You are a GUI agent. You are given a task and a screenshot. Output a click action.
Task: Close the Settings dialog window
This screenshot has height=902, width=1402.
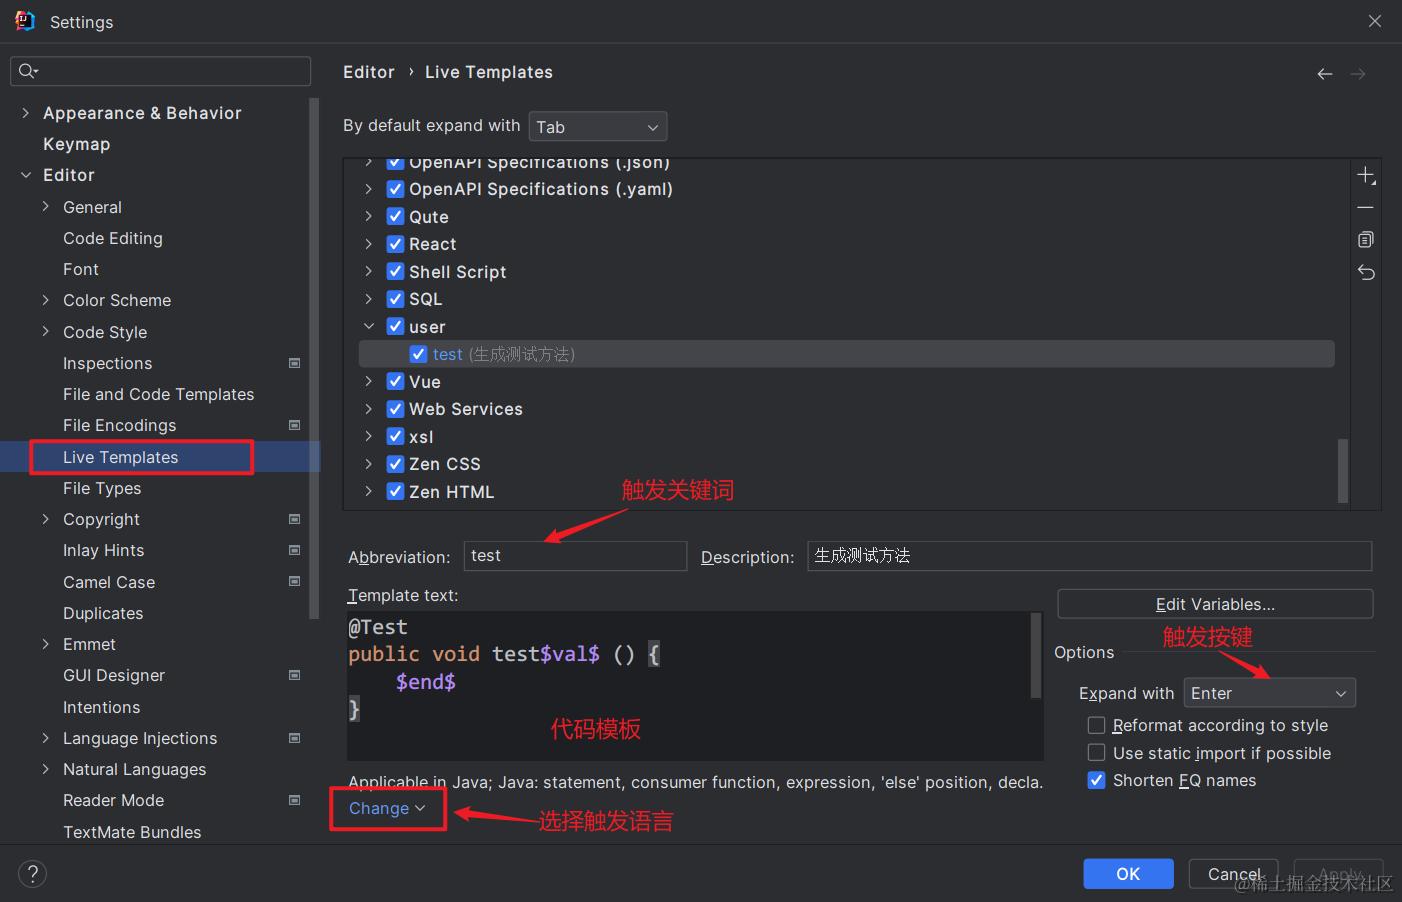tap(1375, 21)
